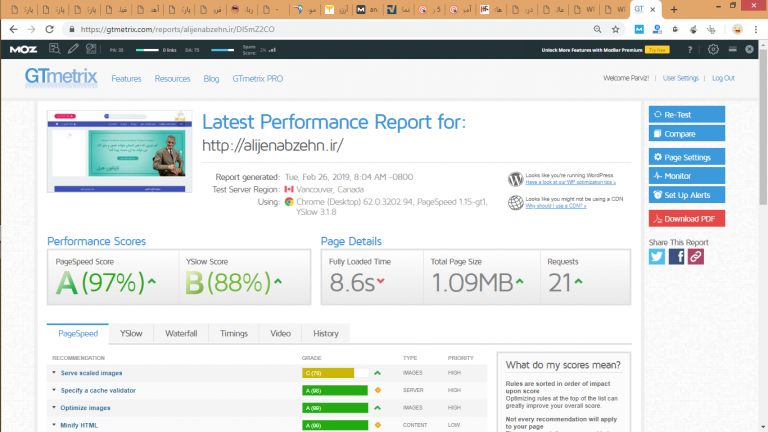Click the Total Page Size 1.09MB value
768x432 pixels.
point(472,283)
